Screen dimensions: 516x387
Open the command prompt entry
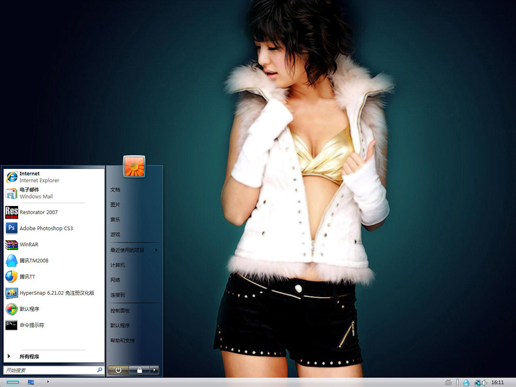pyautogui.click(x=54, y=325)
